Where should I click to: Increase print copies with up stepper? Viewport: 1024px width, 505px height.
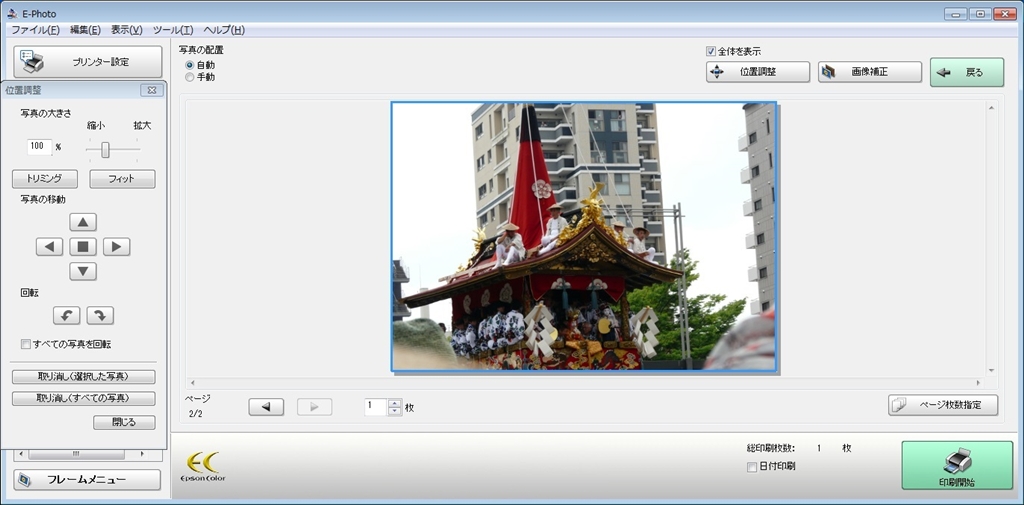pos(394,403)
